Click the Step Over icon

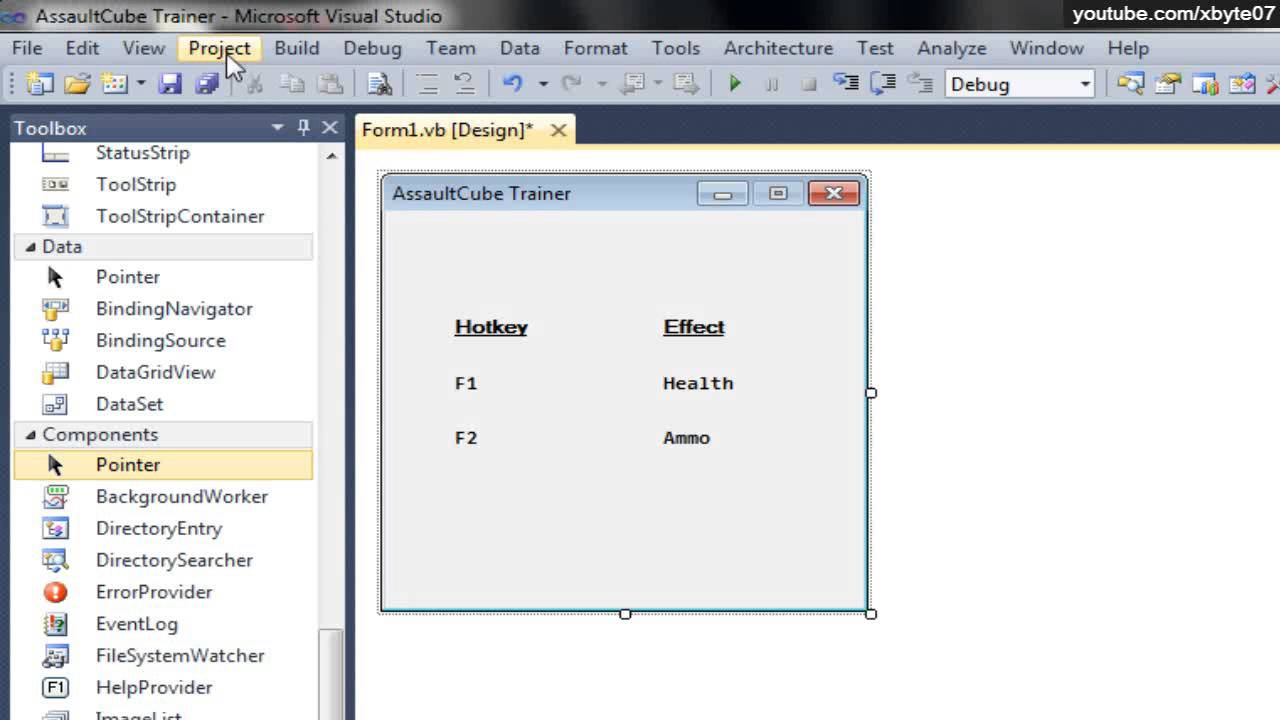pyautogui.click(x=883, y=84)
